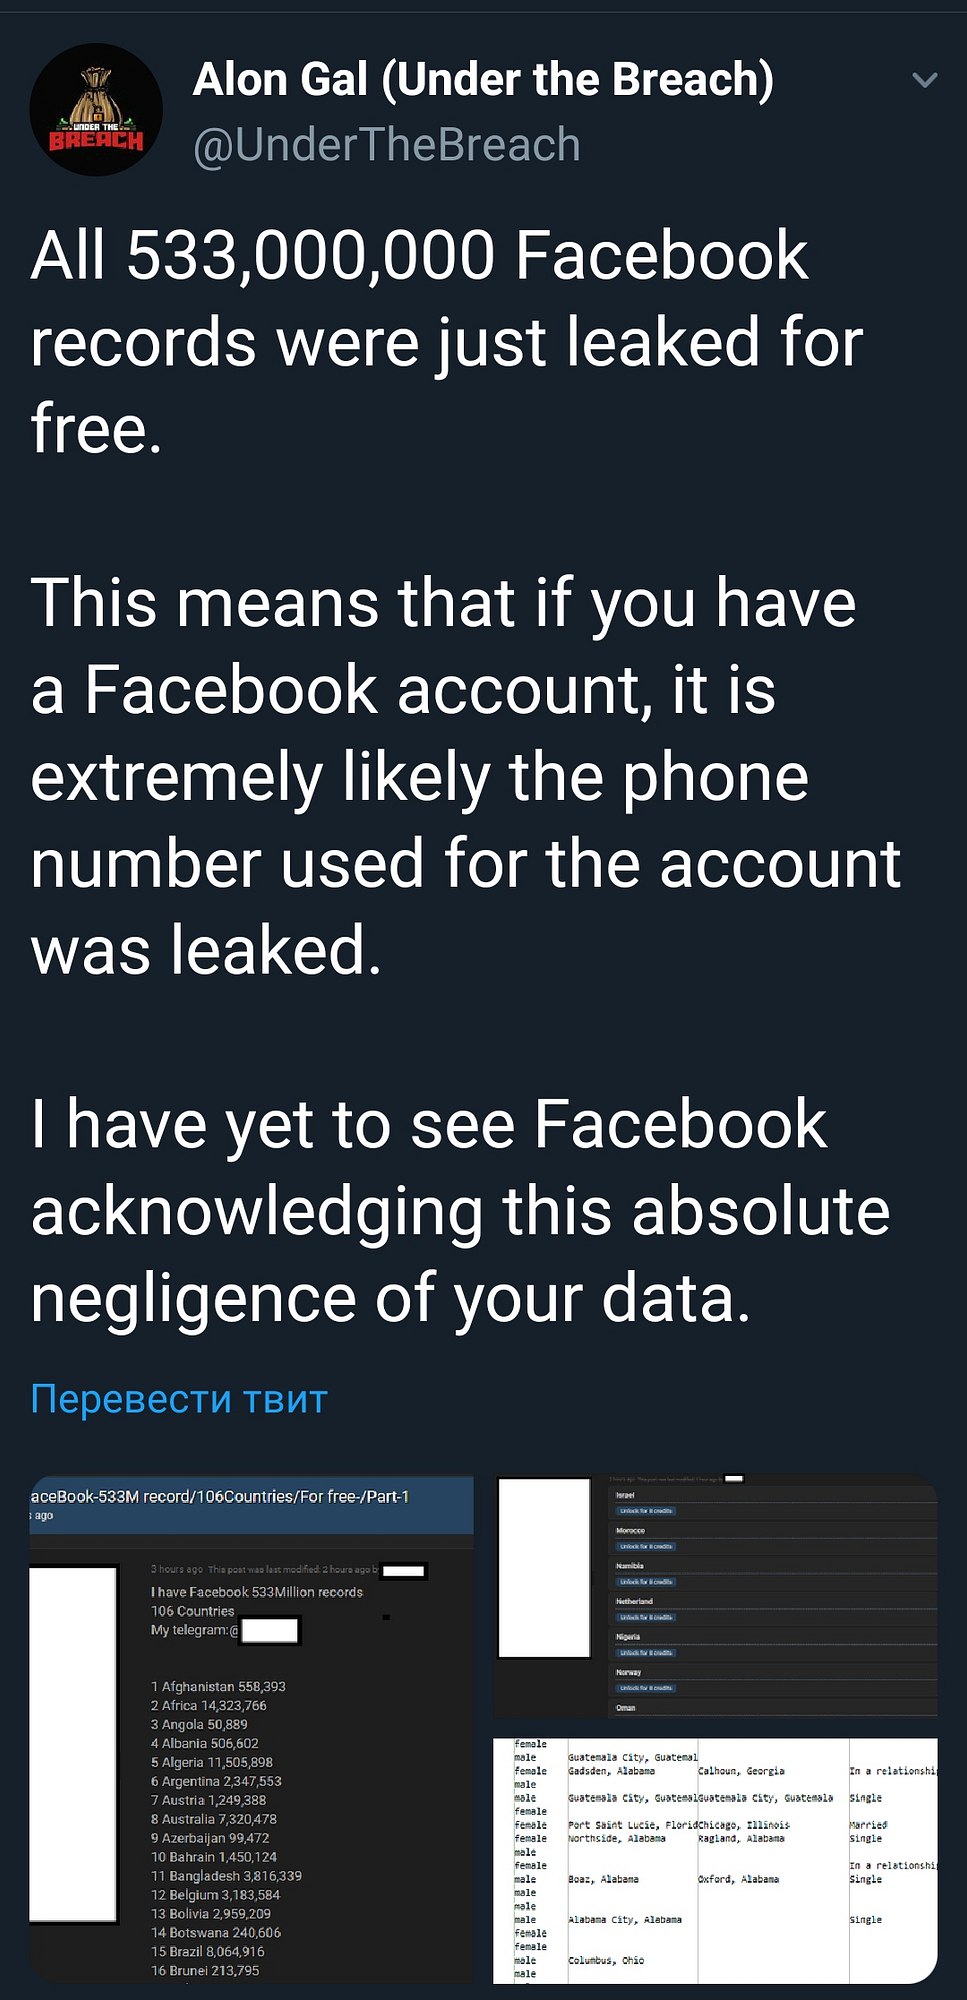Open the unlock-credits country list image

click(716, 1596)
